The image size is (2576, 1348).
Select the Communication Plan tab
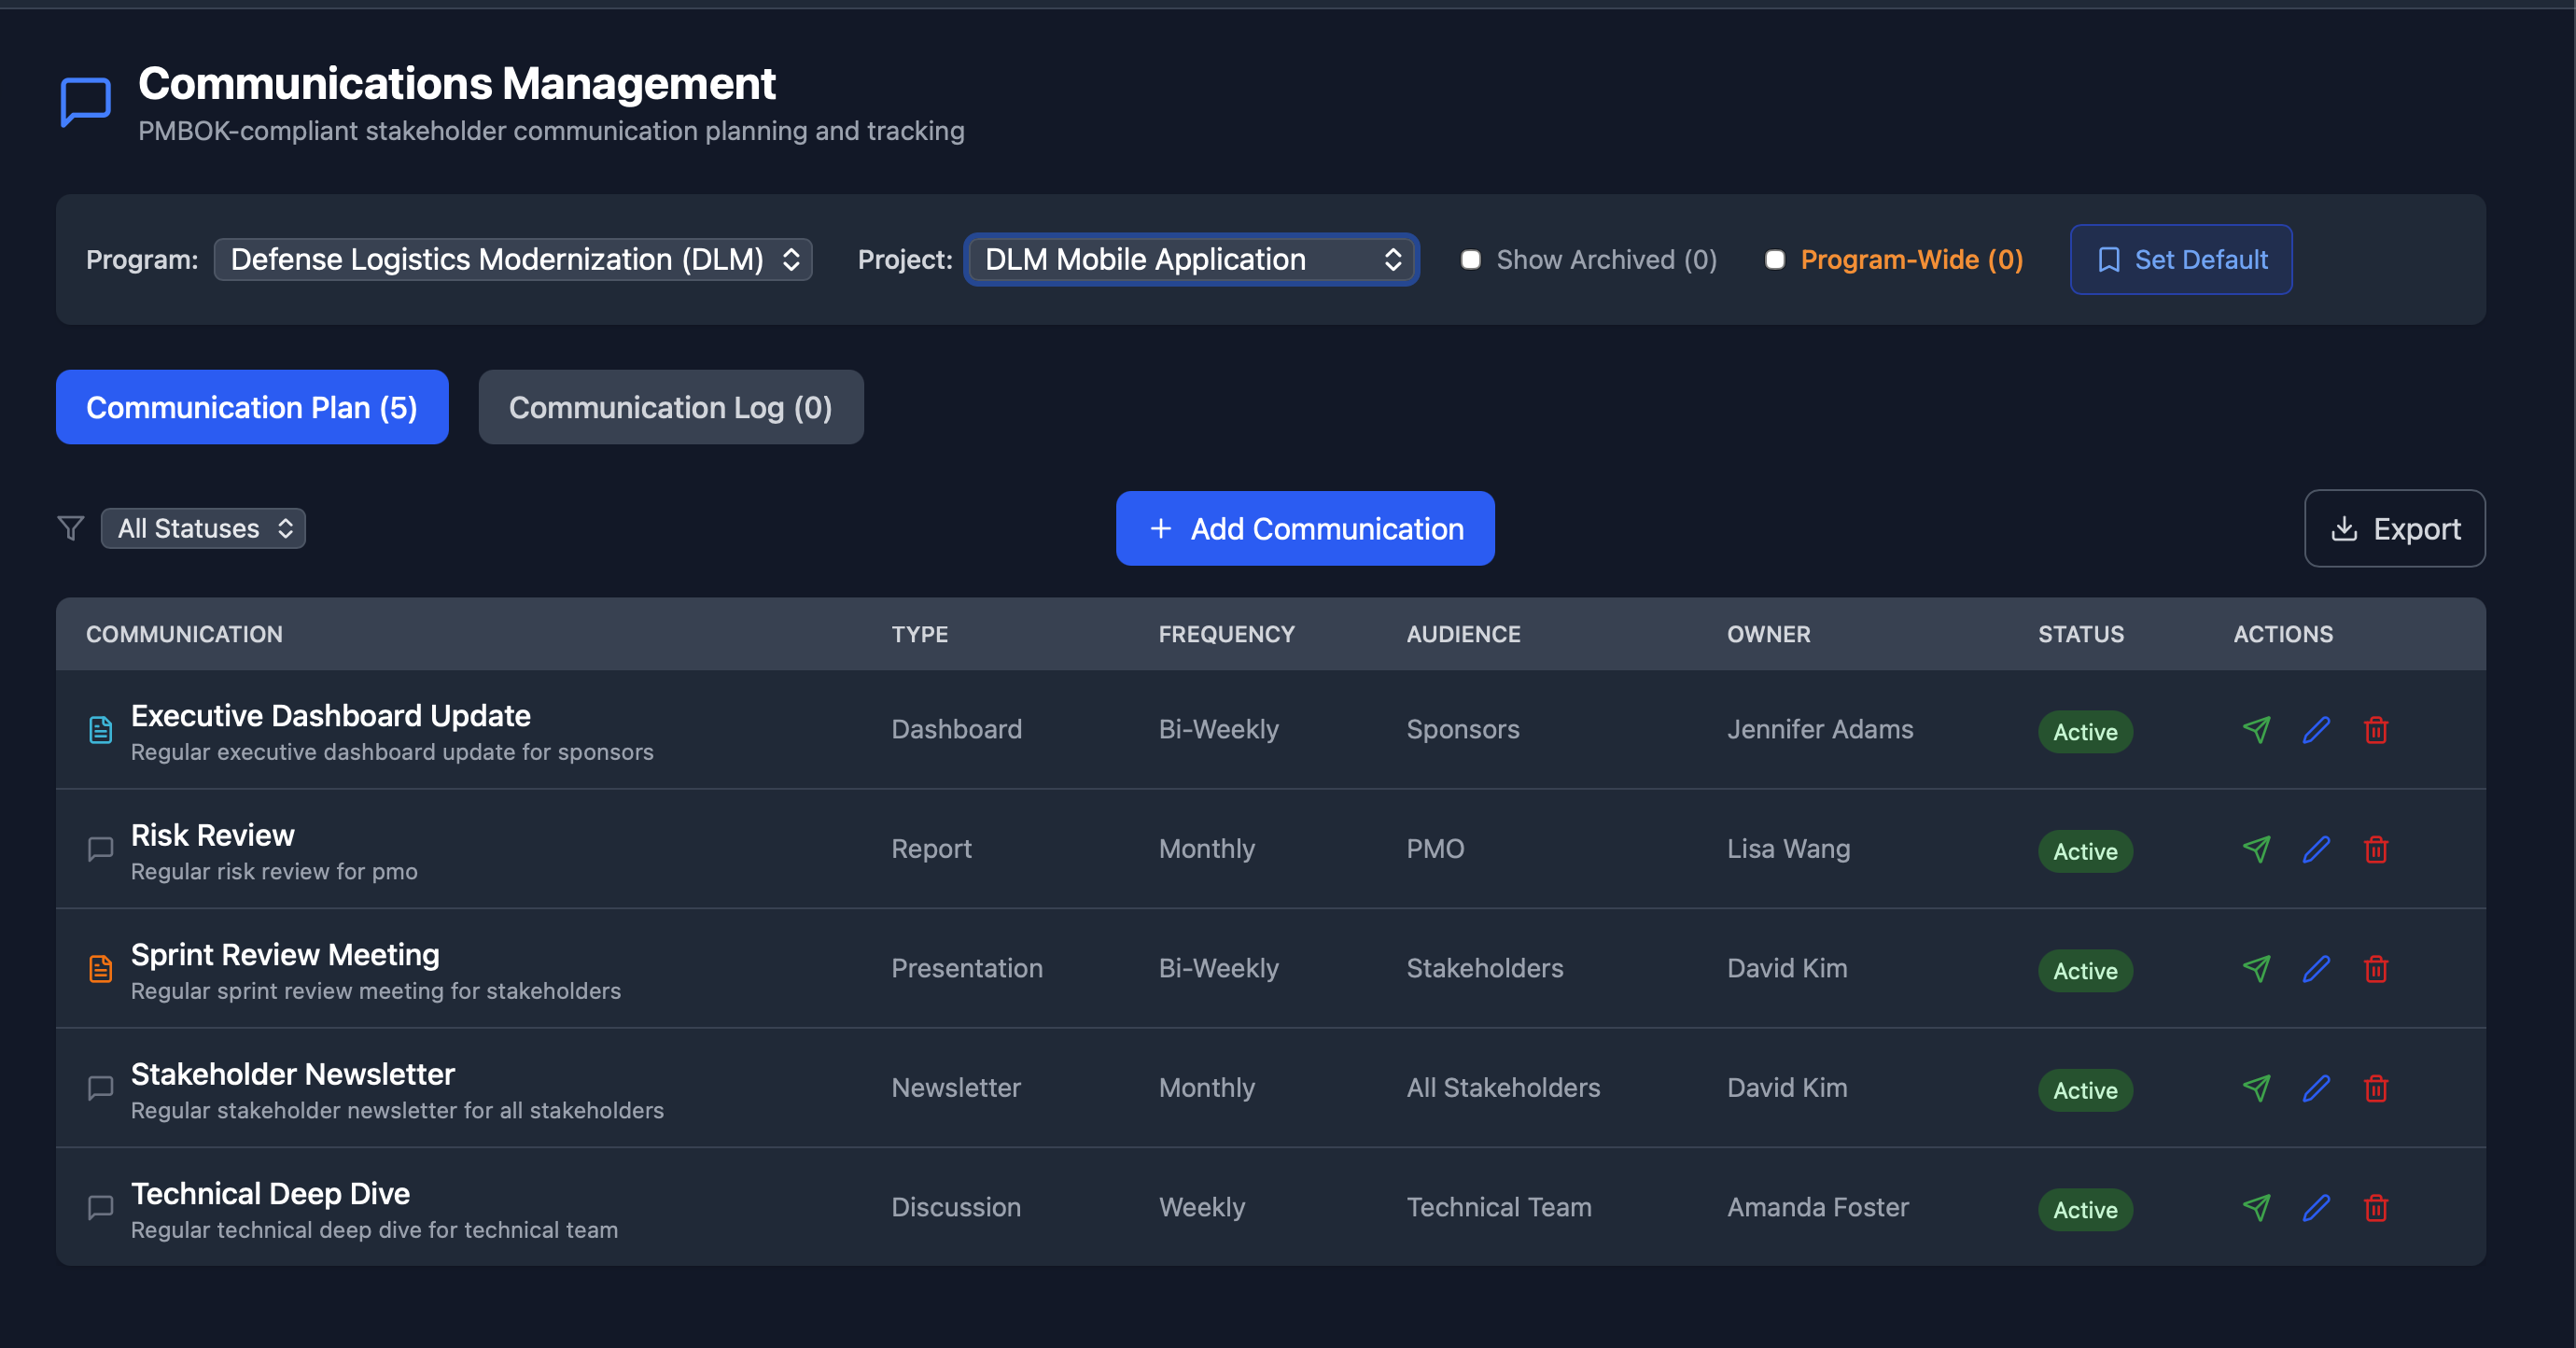point(252,408)
